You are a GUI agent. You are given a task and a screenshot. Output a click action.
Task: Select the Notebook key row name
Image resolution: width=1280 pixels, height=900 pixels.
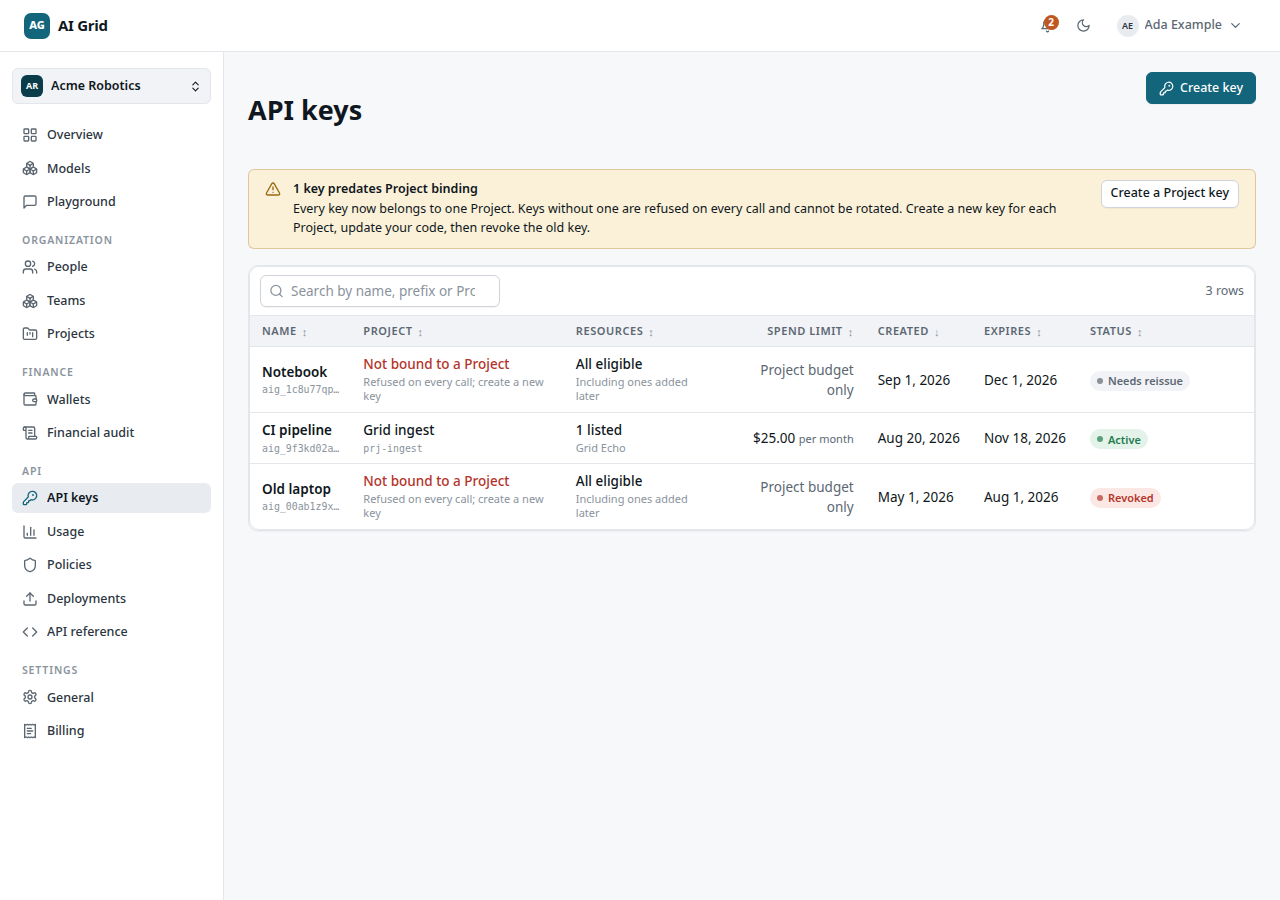point(294,372)
